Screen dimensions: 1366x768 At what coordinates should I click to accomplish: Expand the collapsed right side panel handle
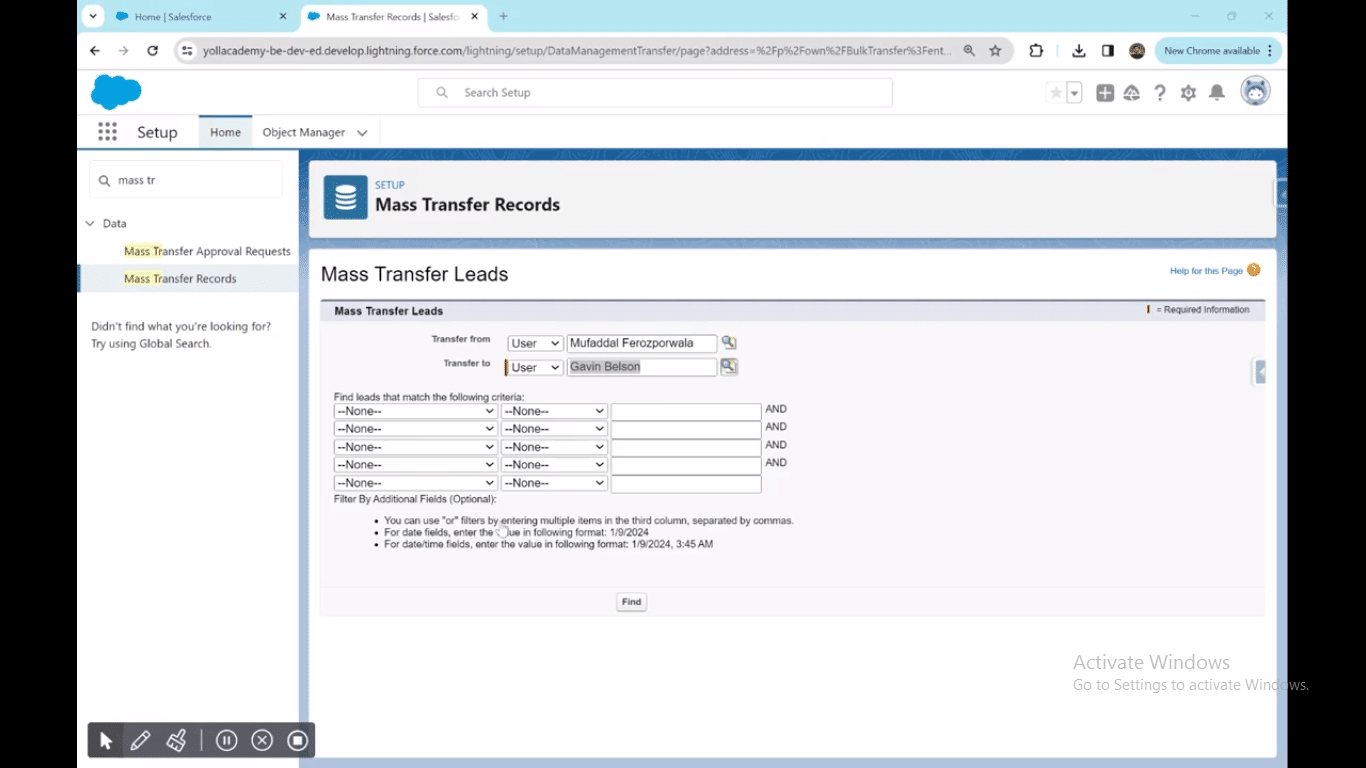[1260, 371]
